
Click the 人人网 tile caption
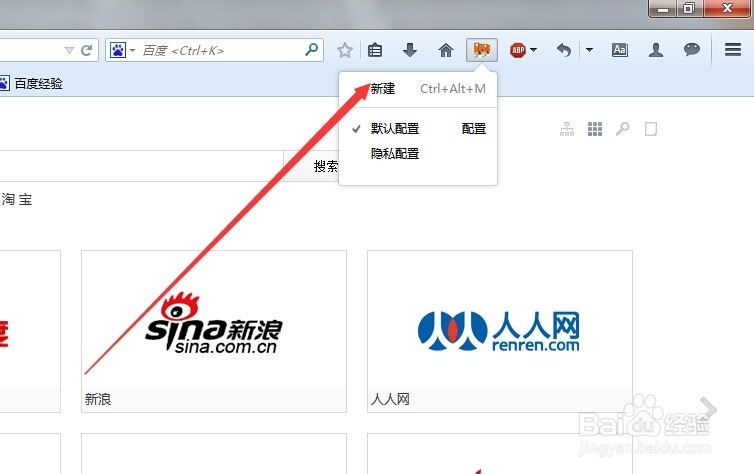[390, 399]
